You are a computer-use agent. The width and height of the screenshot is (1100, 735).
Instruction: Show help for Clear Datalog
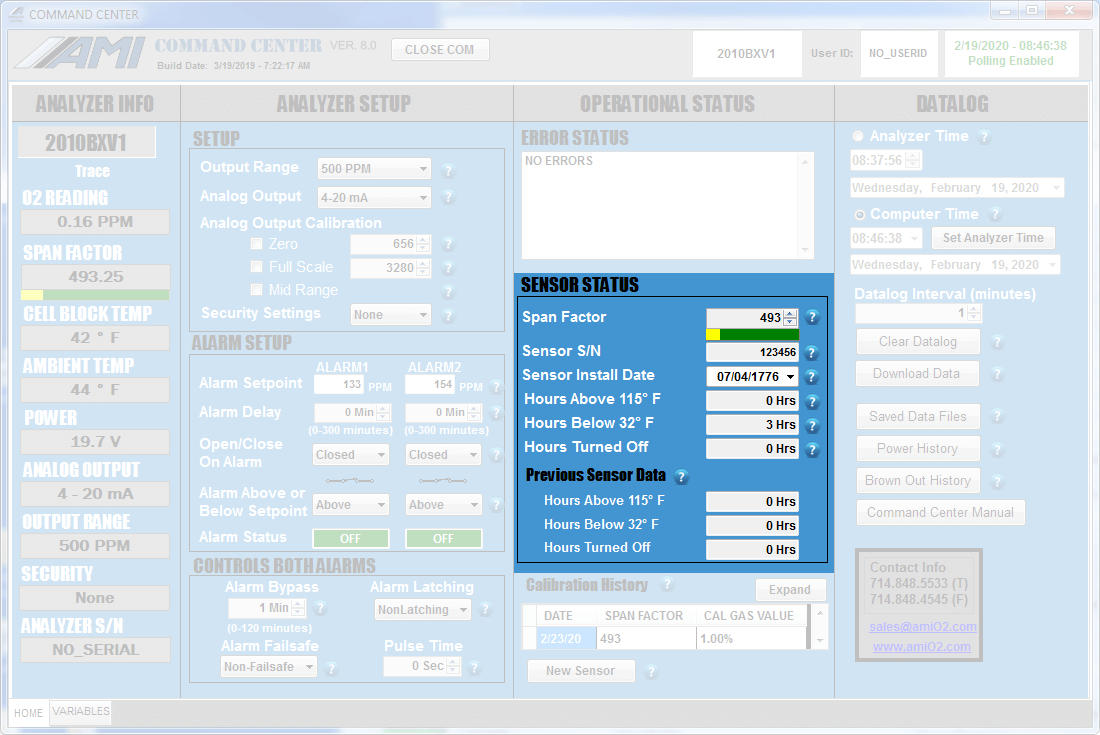click(997, 342)
